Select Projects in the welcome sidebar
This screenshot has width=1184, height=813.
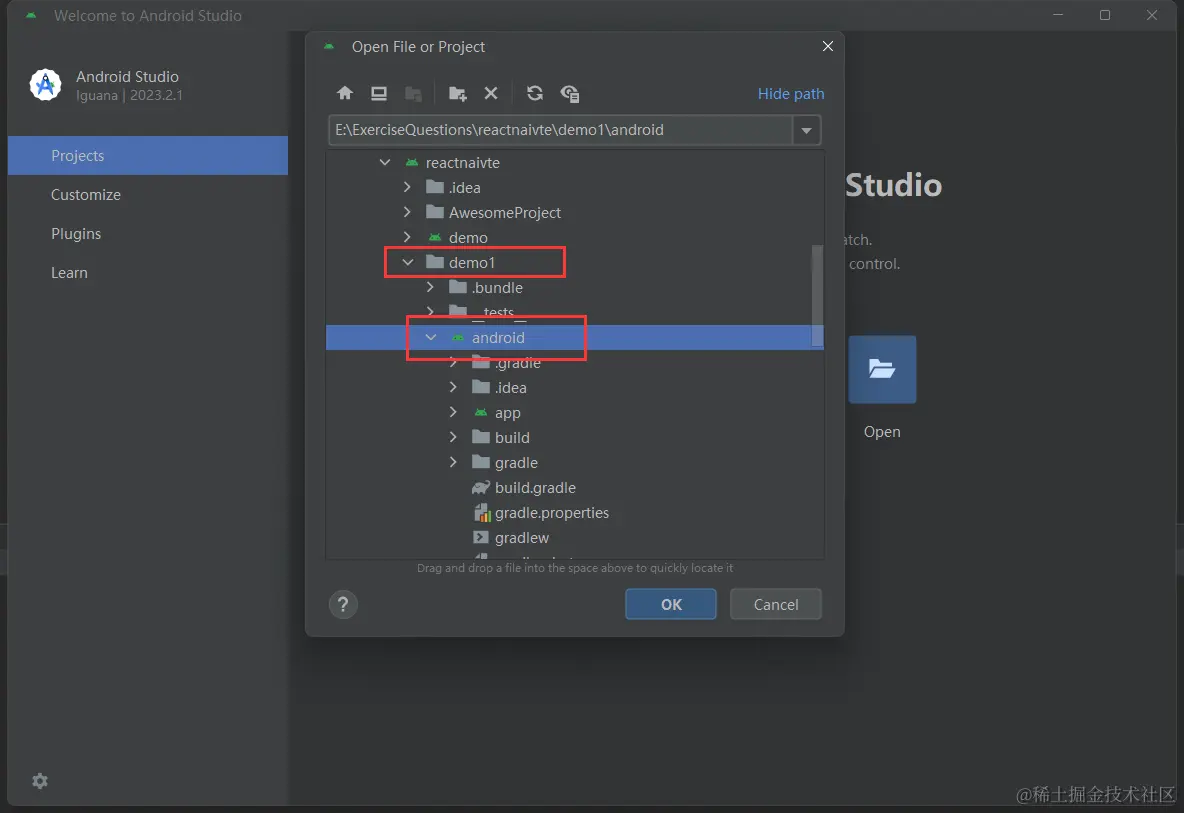pyautogui.click(x=148, y=156)
